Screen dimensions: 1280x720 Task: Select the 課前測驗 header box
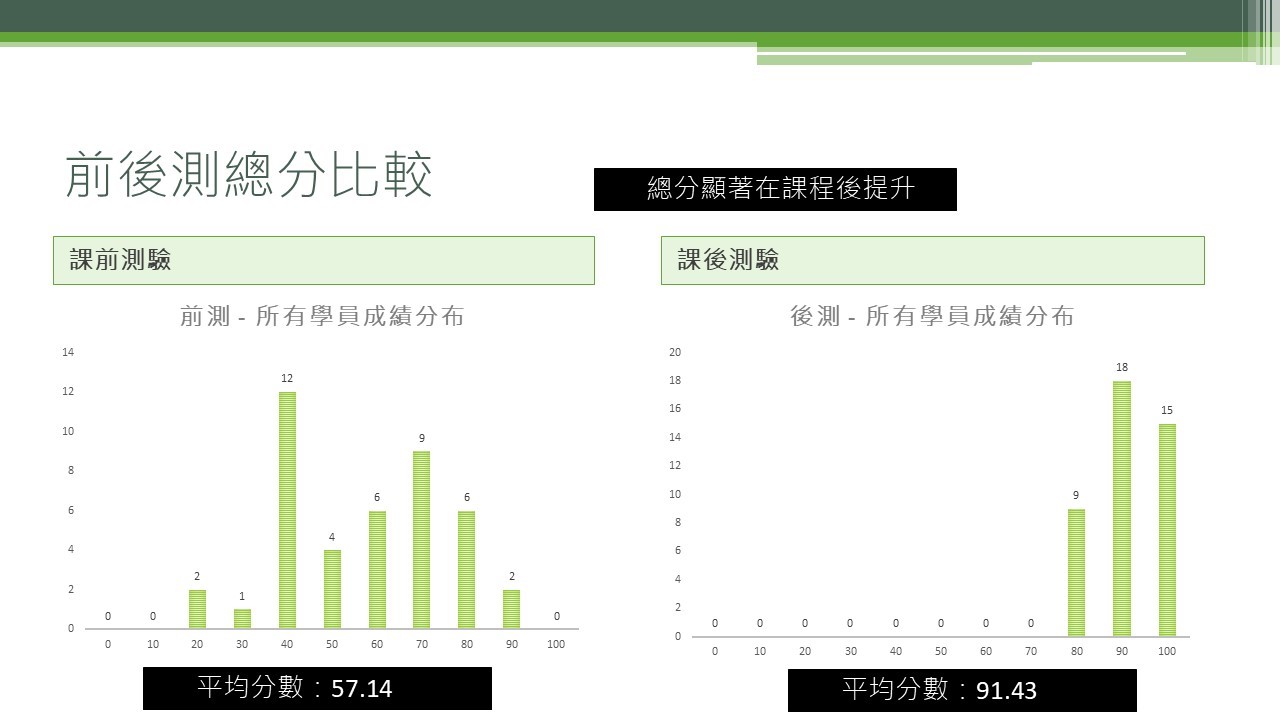[324, 260]
